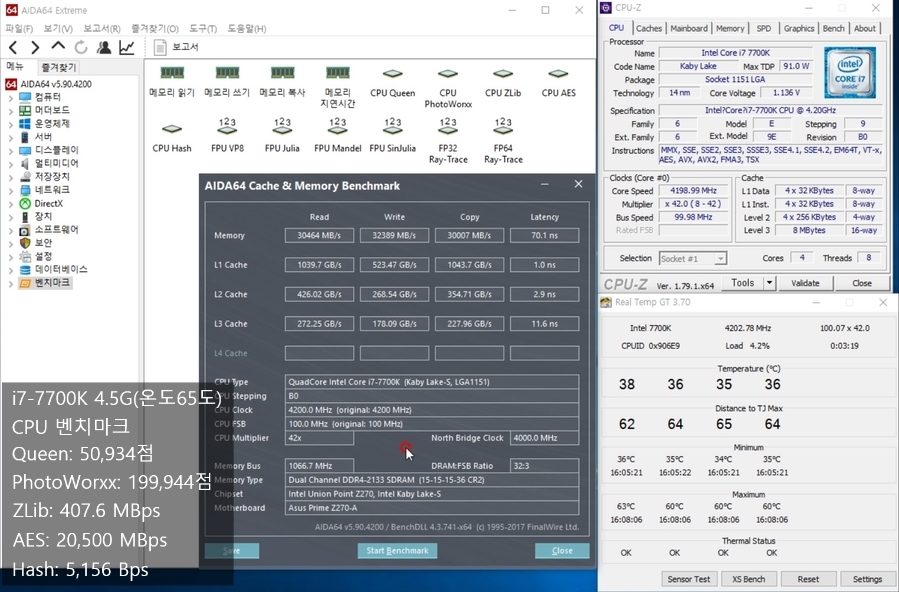Screen dimensions: 899x592
Task: Click Sensor Test in Real Temp
Action: 689,579
